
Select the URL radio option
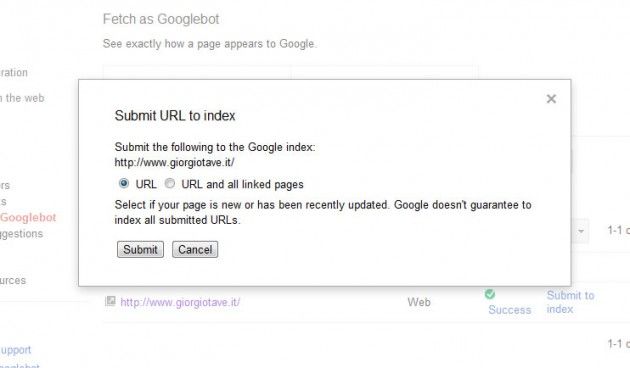[124, 184]
